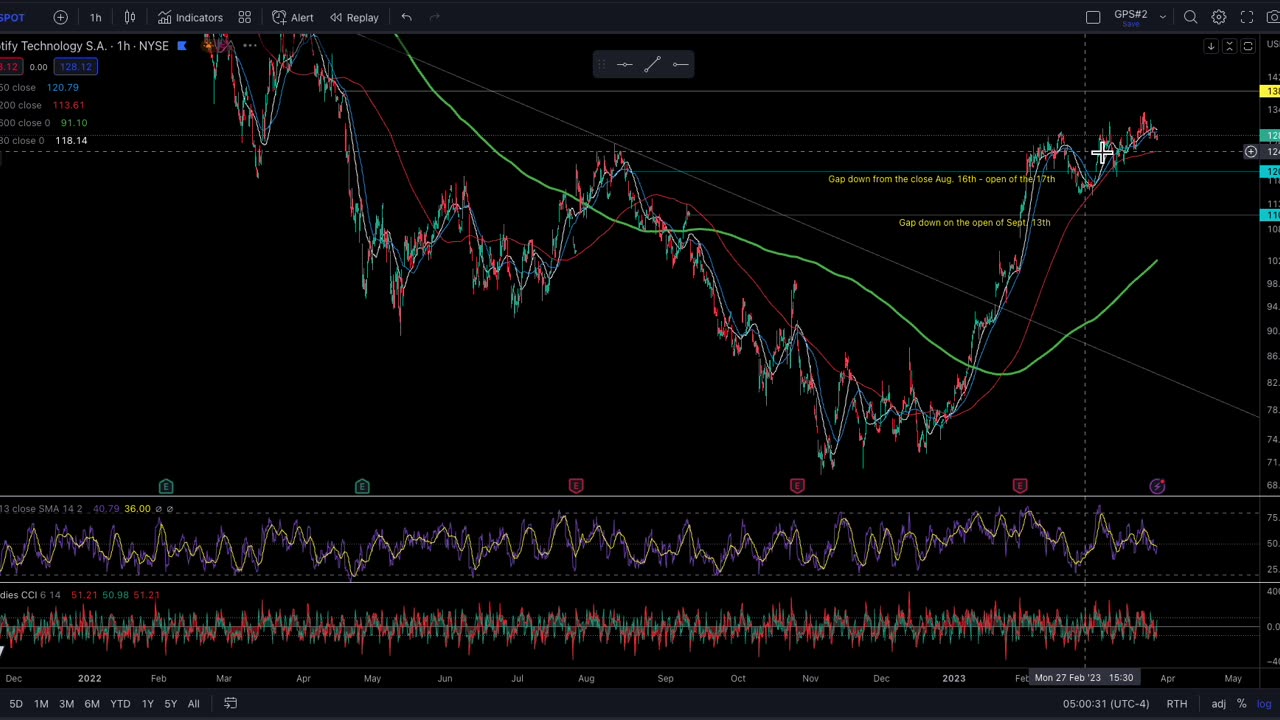The image size is (1280, 720).
Task: Select the 600 close moving average legend
Action: [44, 123]
